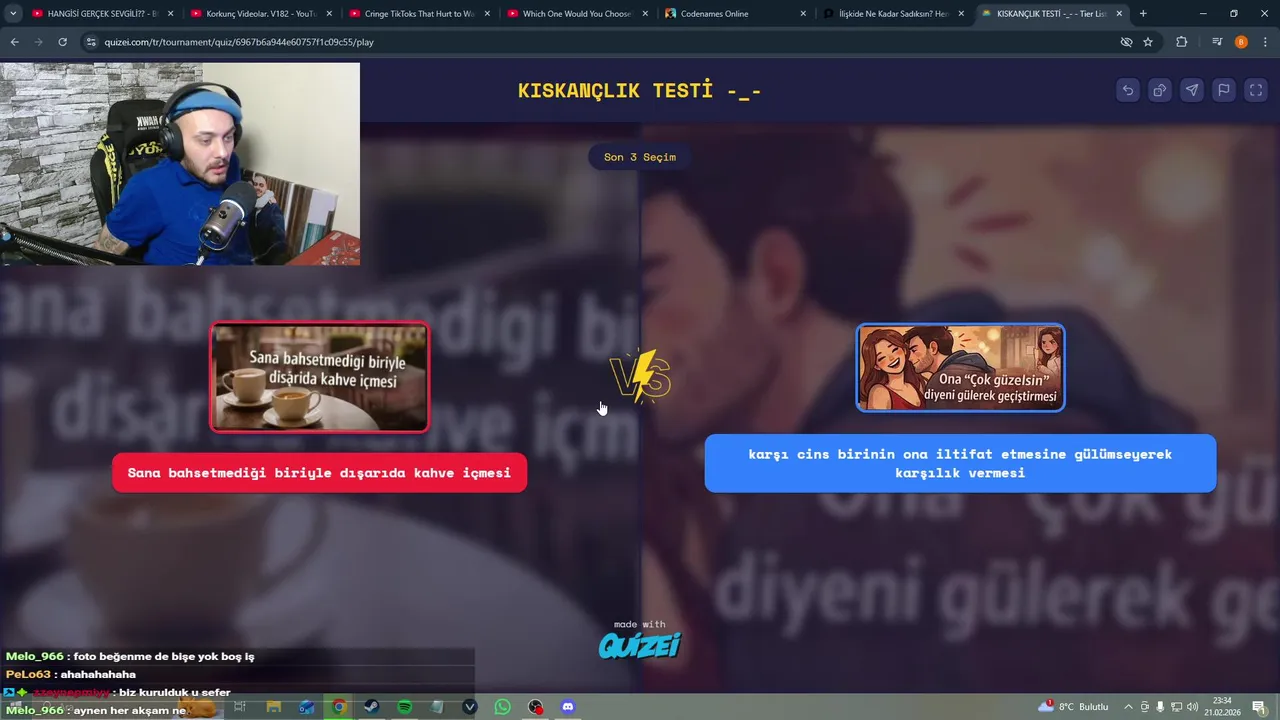Image resolution: width=1280 pixels, height=720 pixels.
Task: Click the quiz undo last choice icon
Action: pyautogui.click(x=1128, y=90)
